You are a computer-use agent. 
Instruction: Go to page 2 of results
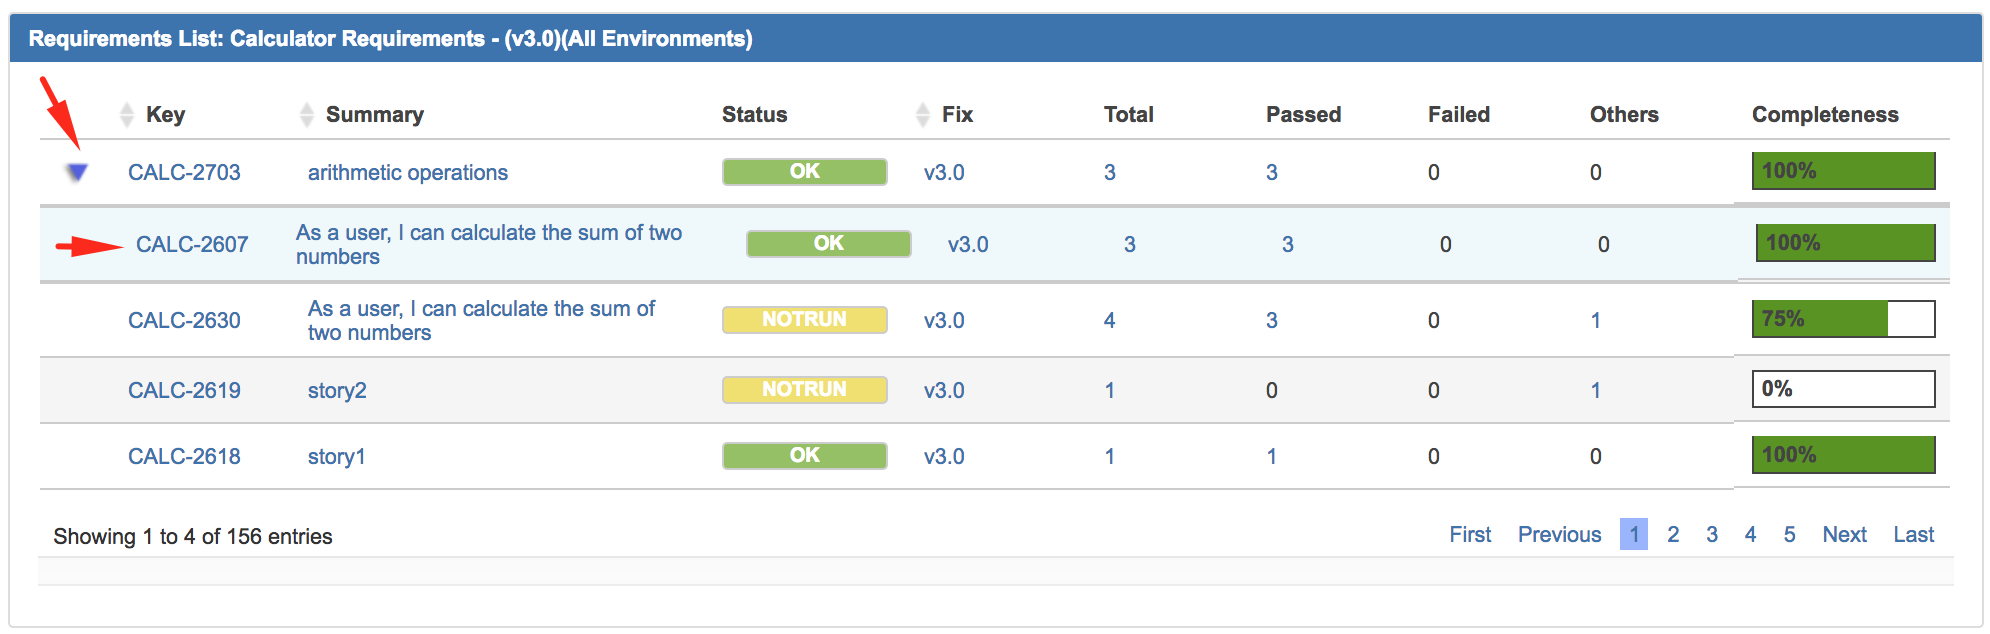pyautogui.click(x=1673, y=534)
